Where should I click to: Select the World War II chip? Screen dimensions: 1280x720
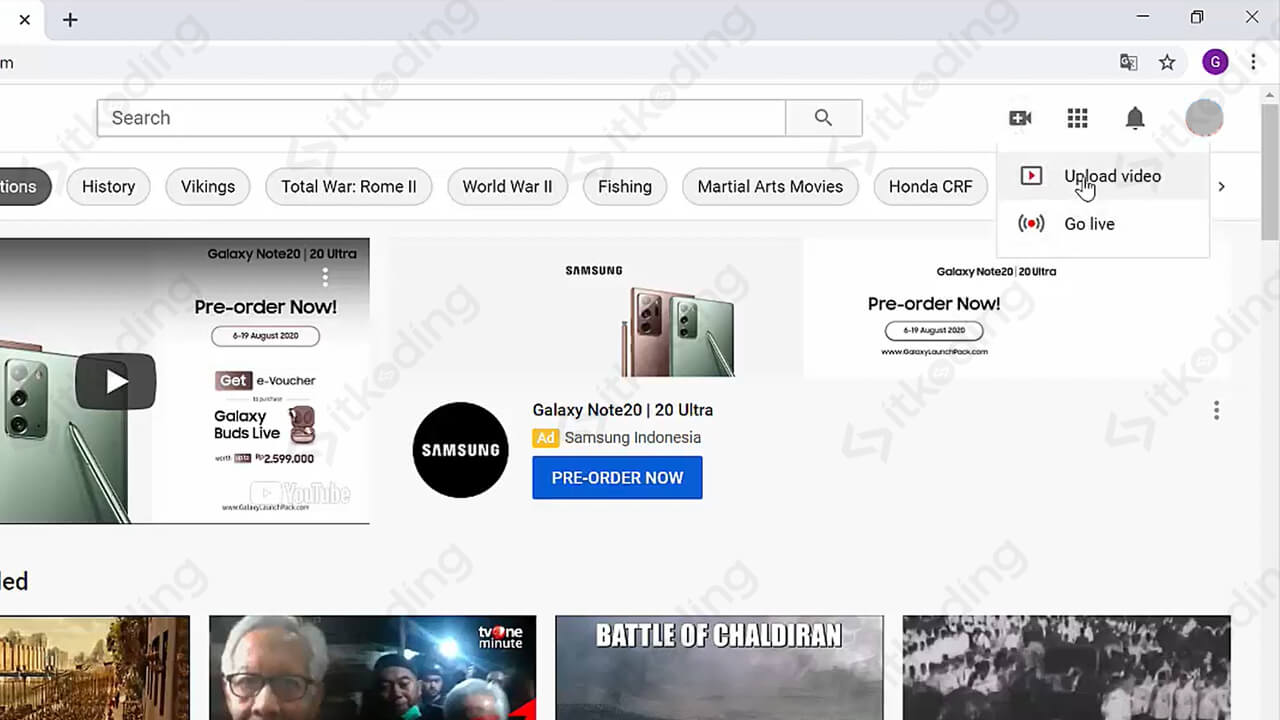(x=507, y=186)
